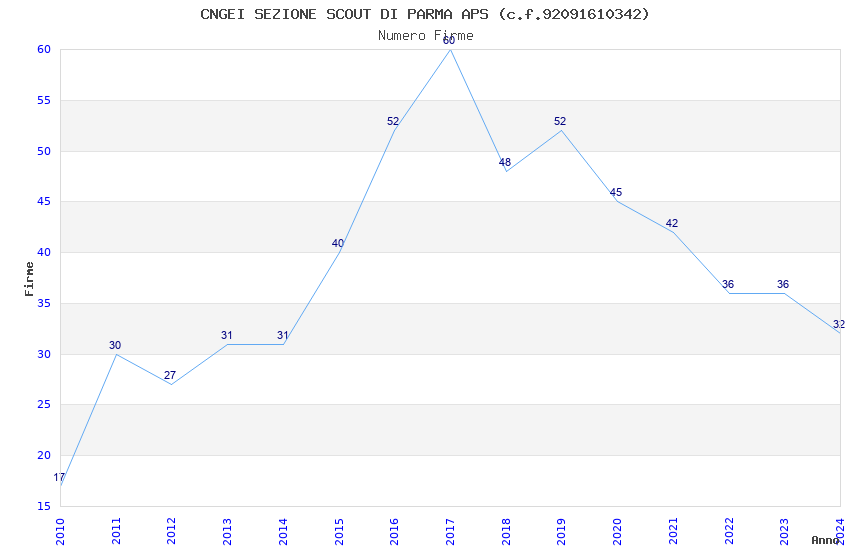The image size is (850, 550).
Task: Click the data label 42 for year 2021
Action: [x=672, y=223]
